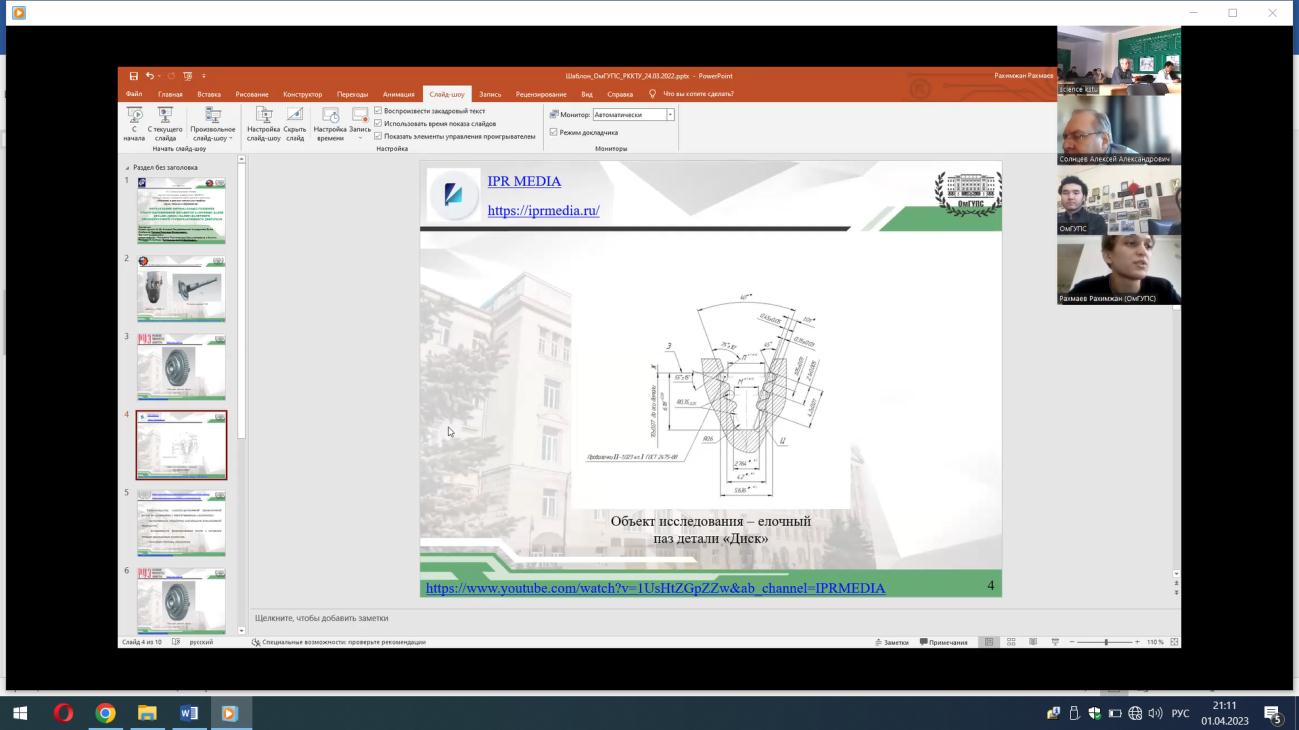Start slideshow from current slide icon
The image size is (1299, 730).
[165, 115]
